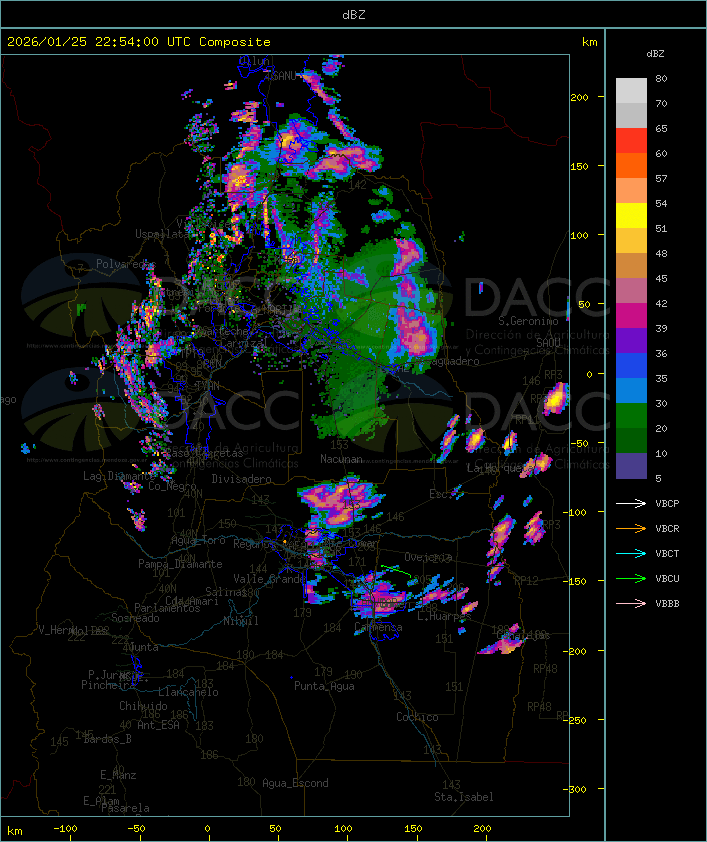Click the E_Manz place label
The image size is (707, 842).
click(x=118, y=775)
